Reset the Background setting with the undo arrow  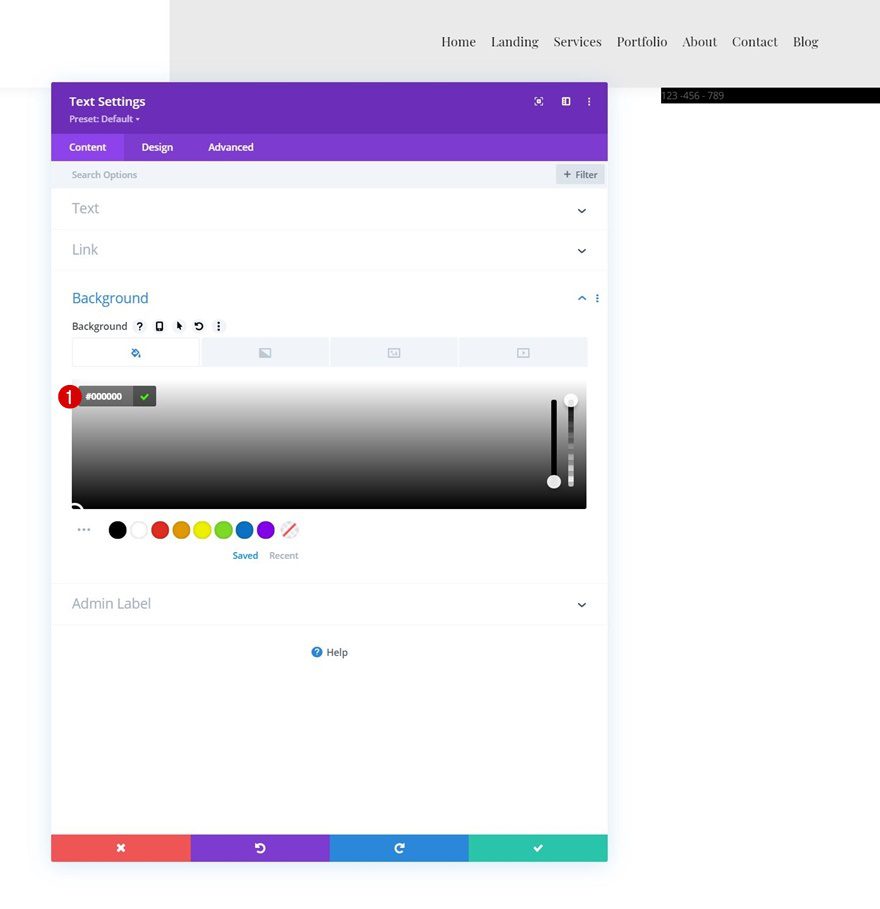pyautogui.click(x=199, y=326)
